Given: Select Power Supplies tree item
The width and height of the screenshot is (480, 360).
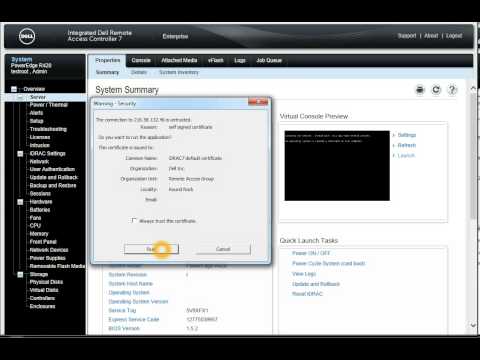Looking at the screenshot, I should point(48,258).
